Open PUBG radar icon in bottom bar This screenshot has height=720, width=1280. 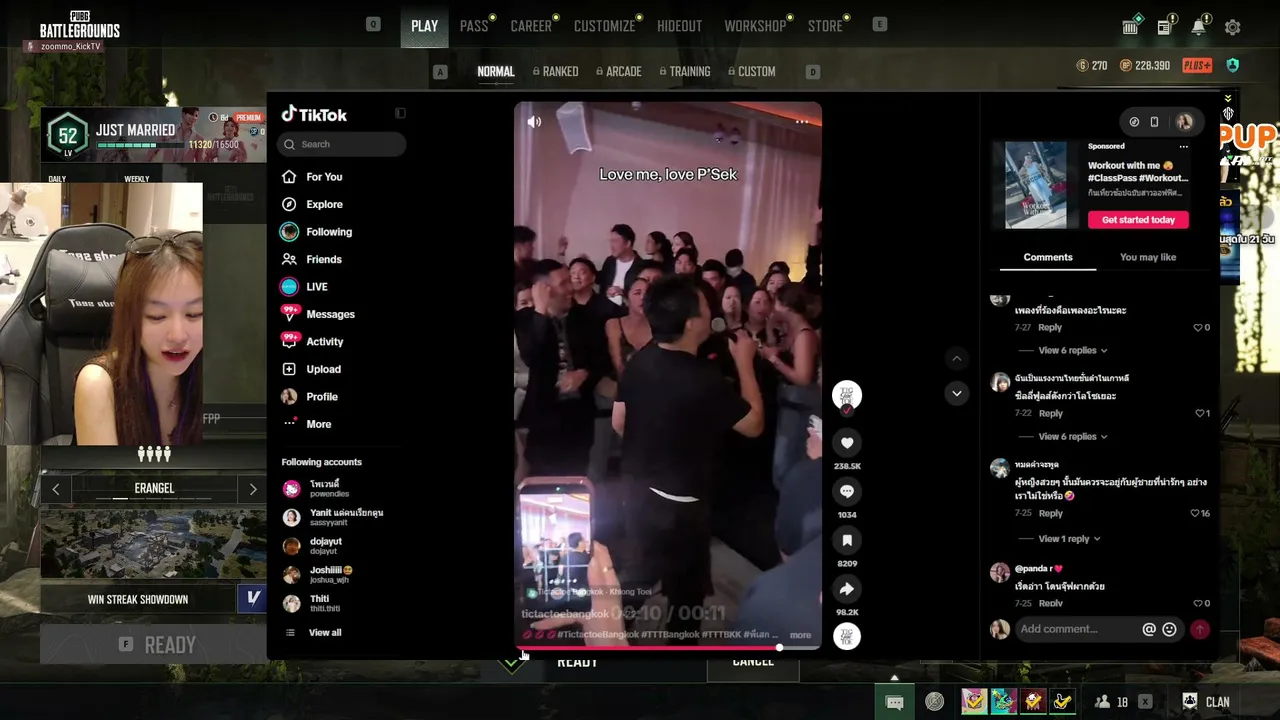coord(934,702)
